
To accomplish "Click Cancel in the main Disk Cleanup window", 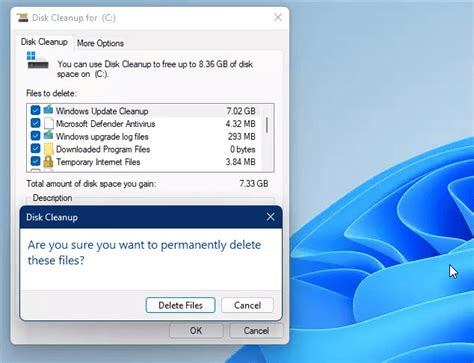I will coord(256,331).
